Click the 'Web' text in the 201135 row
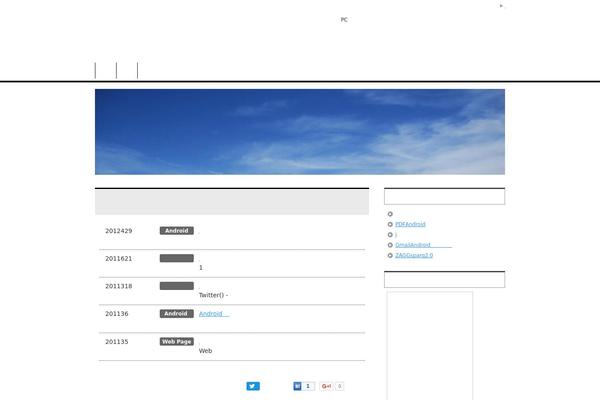The image size is (600, 400). (x=205, y=351)
